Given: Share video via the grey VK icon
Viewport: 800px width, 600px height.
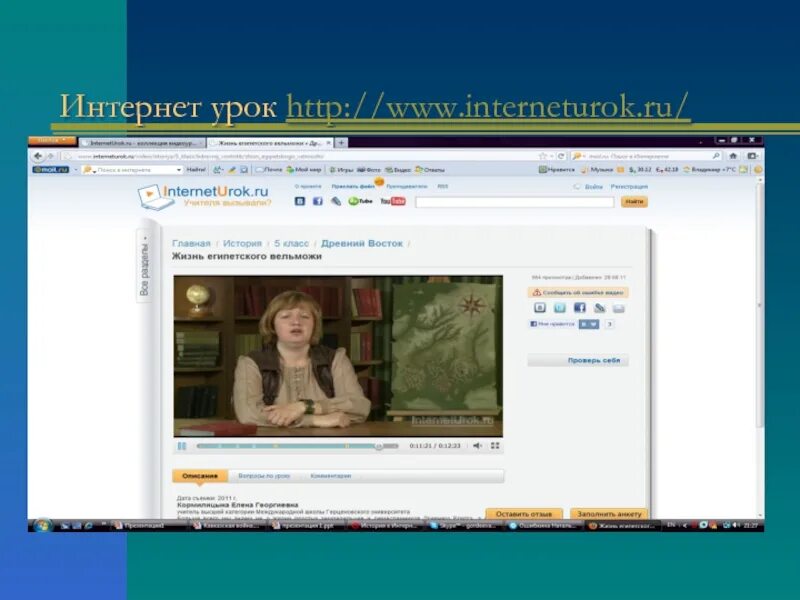Looking at the screenshot, I should (x=540, y=308).
